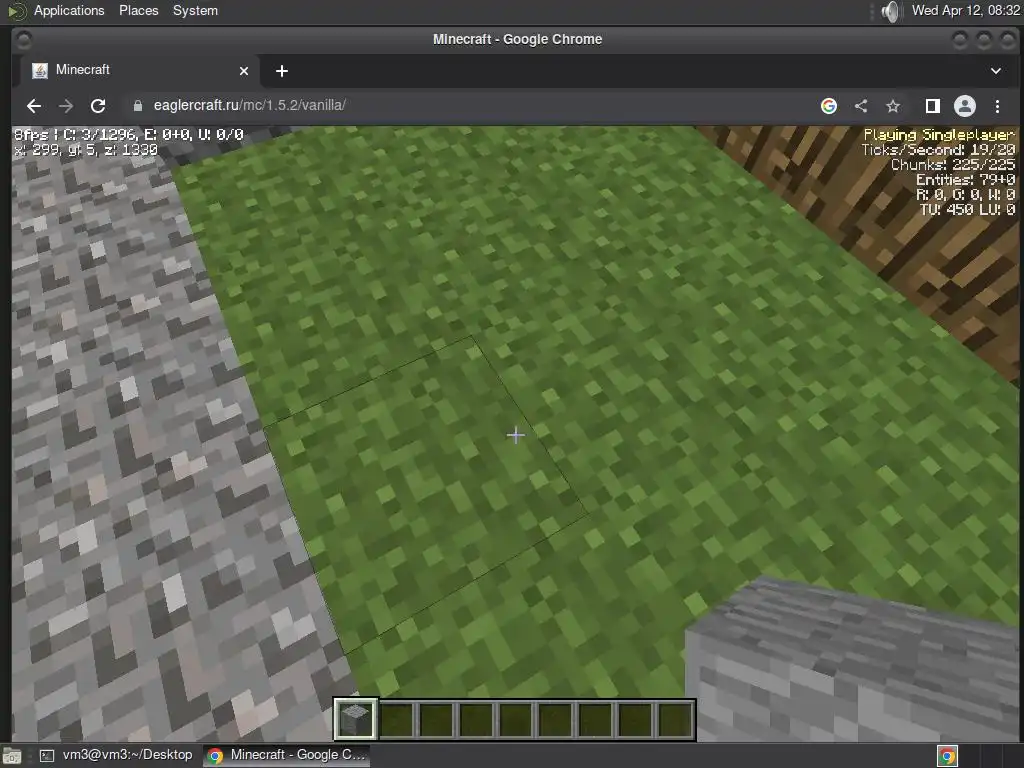The image size is (1024, 768).
Task: Click the "Chunks: 225/225" debug text
Action: click(x=953, y=165)
